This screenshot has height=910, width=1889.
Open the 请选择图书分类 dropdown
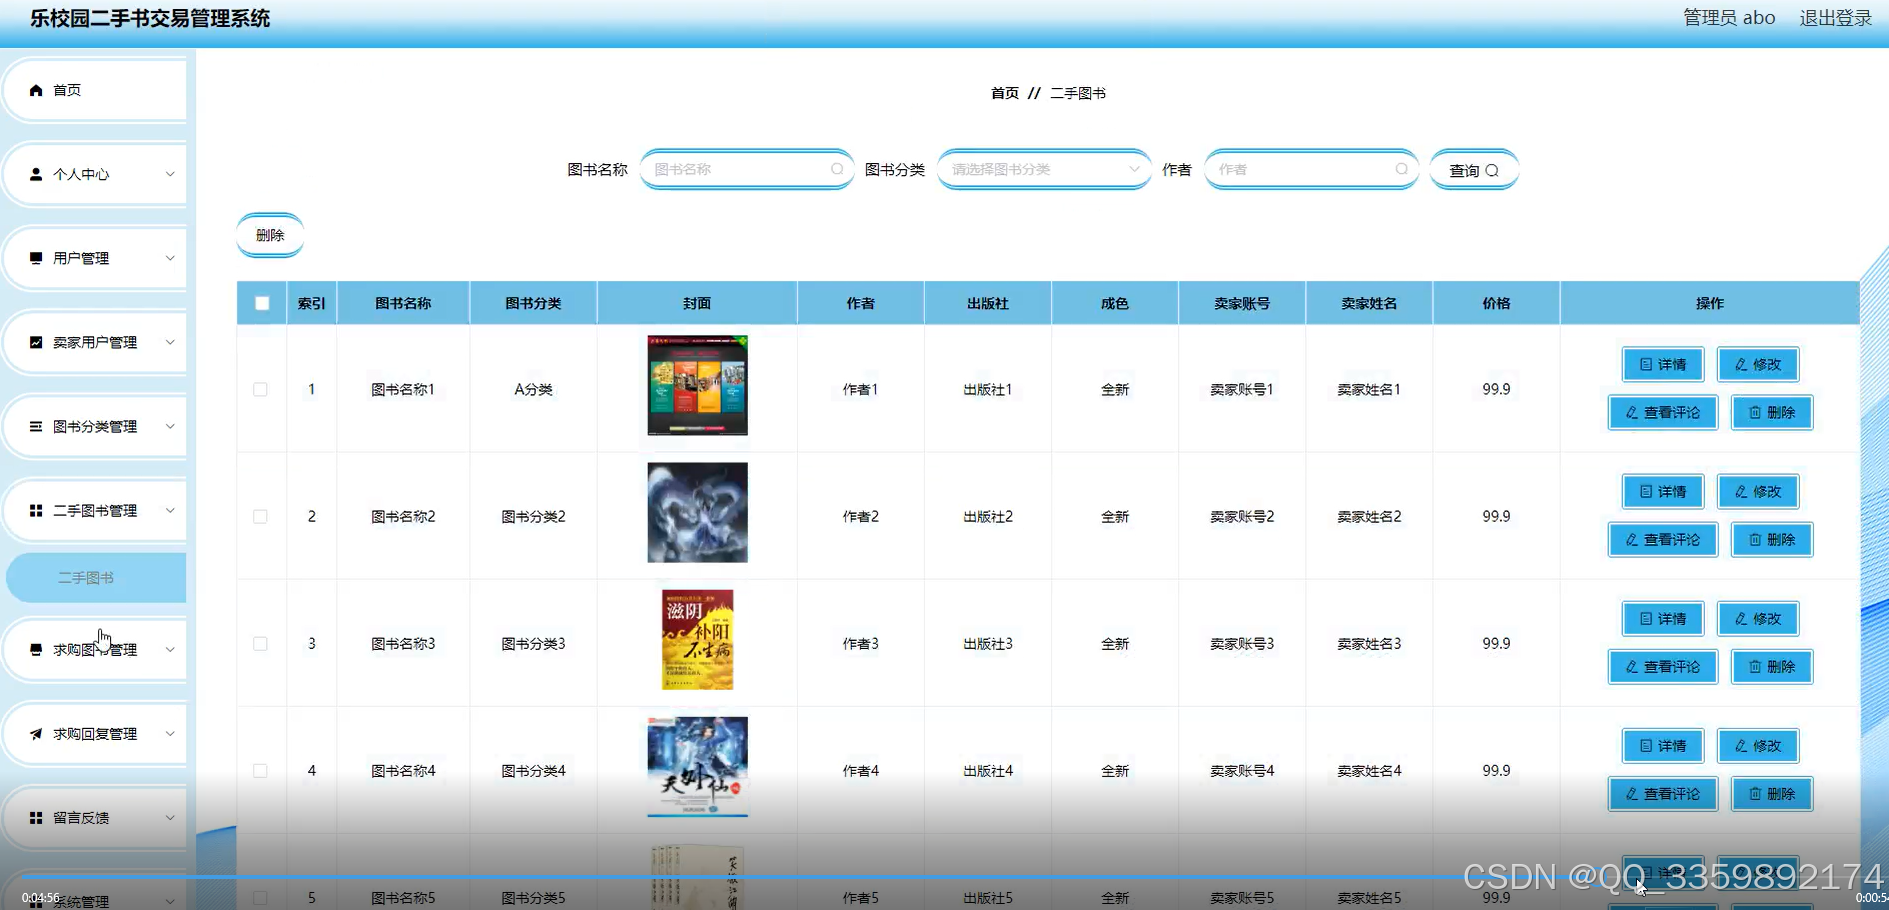point(1043,169)
